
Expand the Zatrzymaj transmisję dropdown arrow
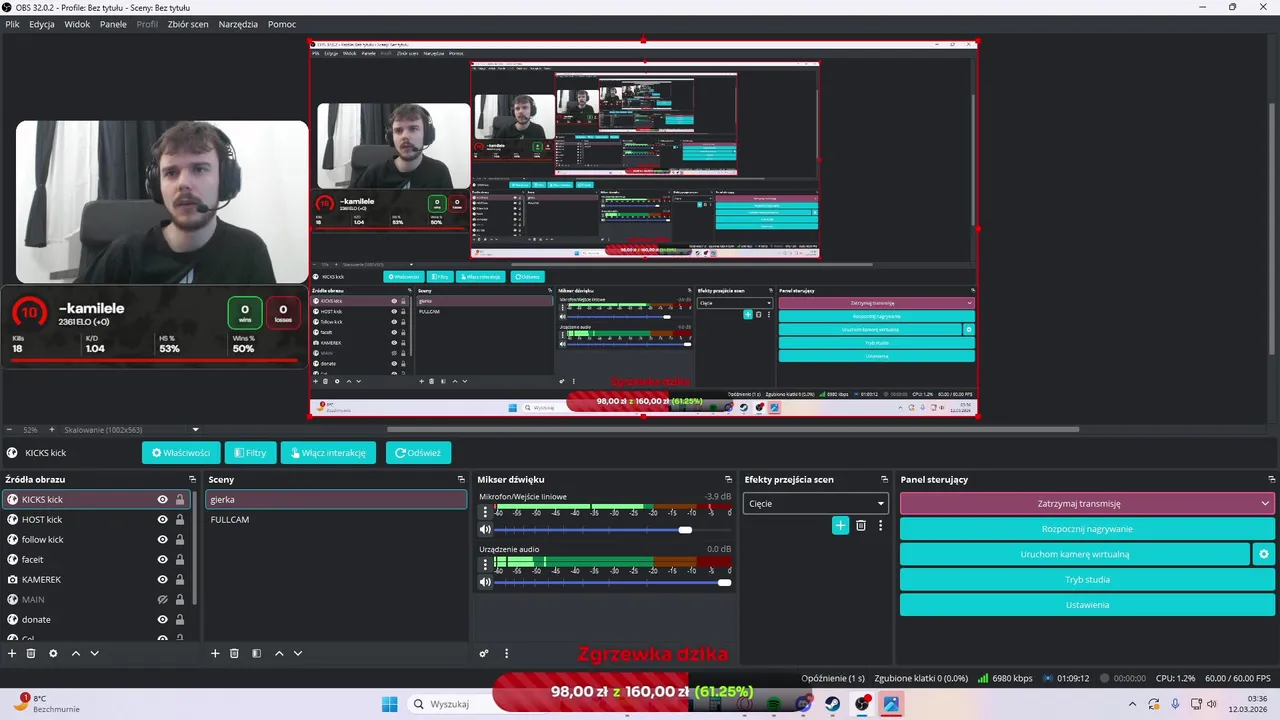point(1265,503)
